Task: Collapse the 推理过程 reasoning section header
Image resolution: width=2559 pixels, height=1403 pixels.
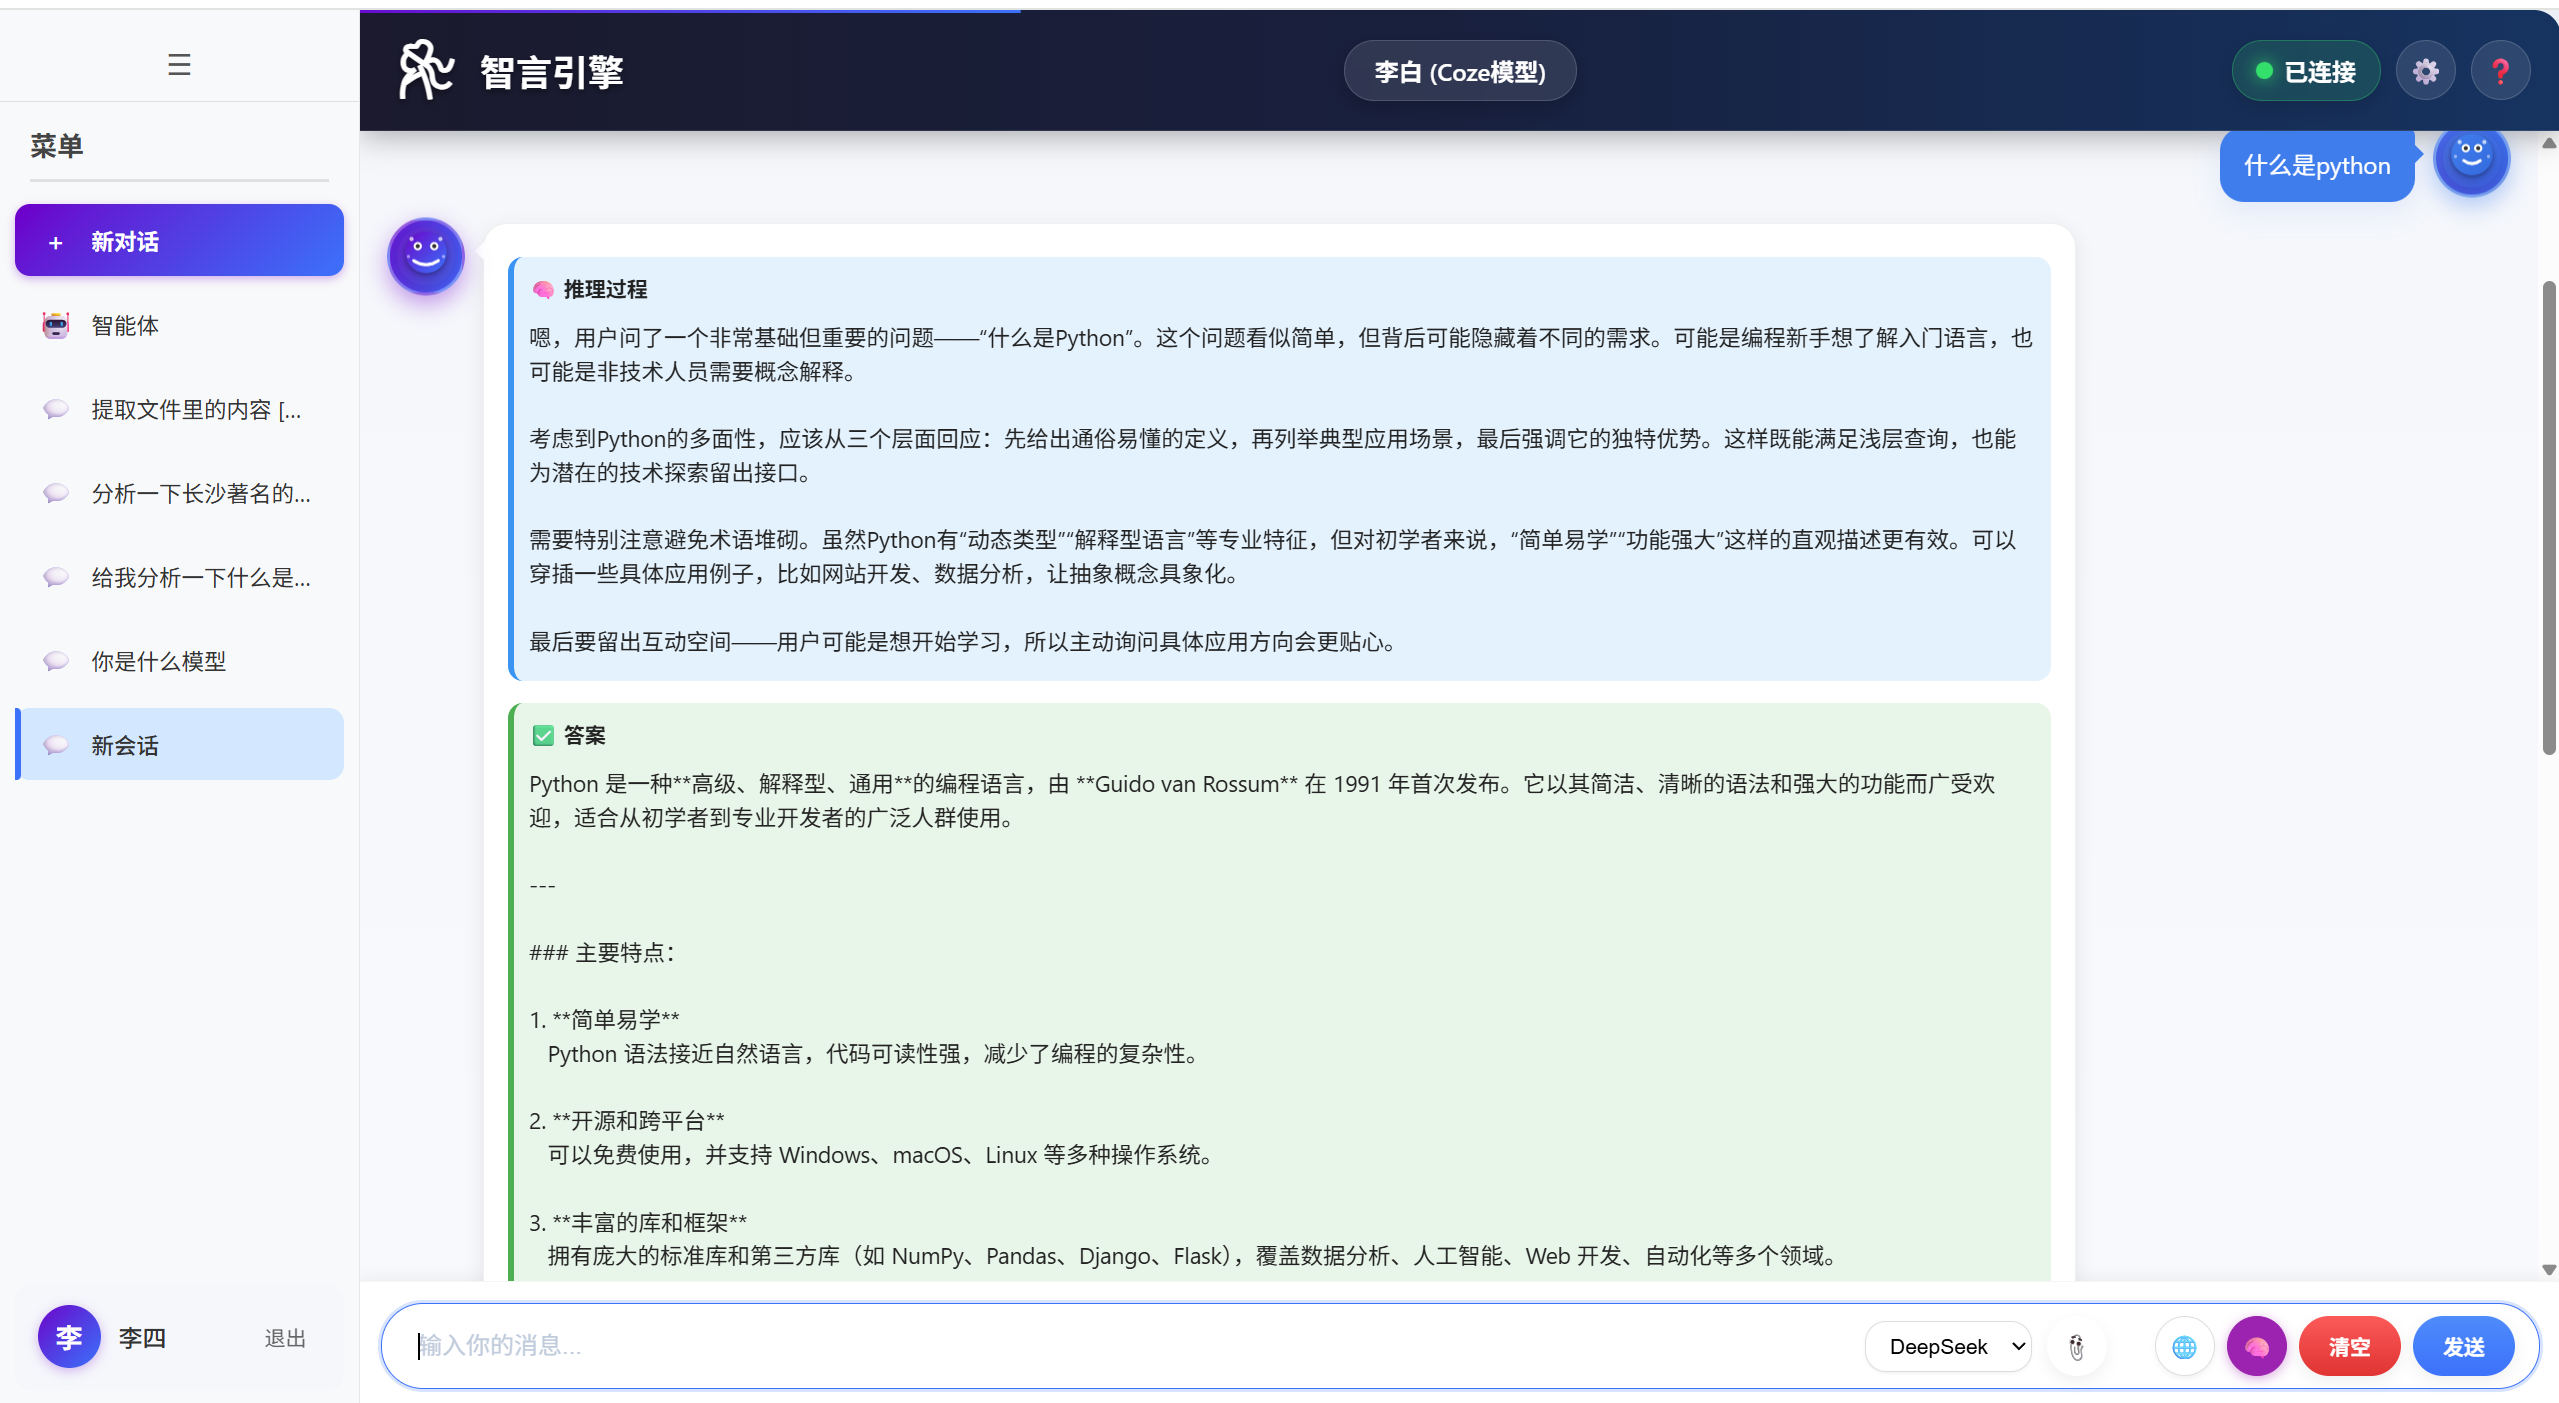Action: [604, 289]
